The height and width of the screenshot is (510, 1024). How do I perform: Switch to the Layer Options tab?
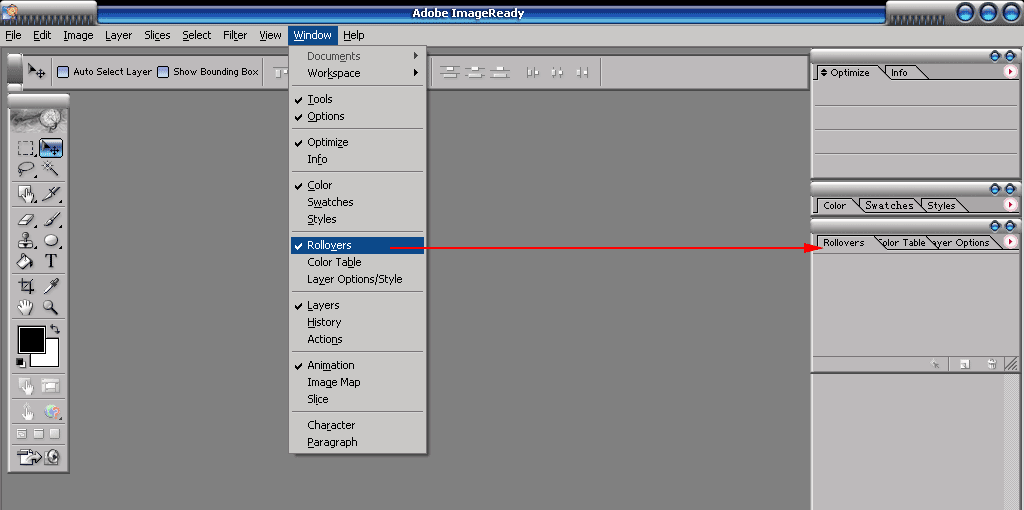point(962,242)
